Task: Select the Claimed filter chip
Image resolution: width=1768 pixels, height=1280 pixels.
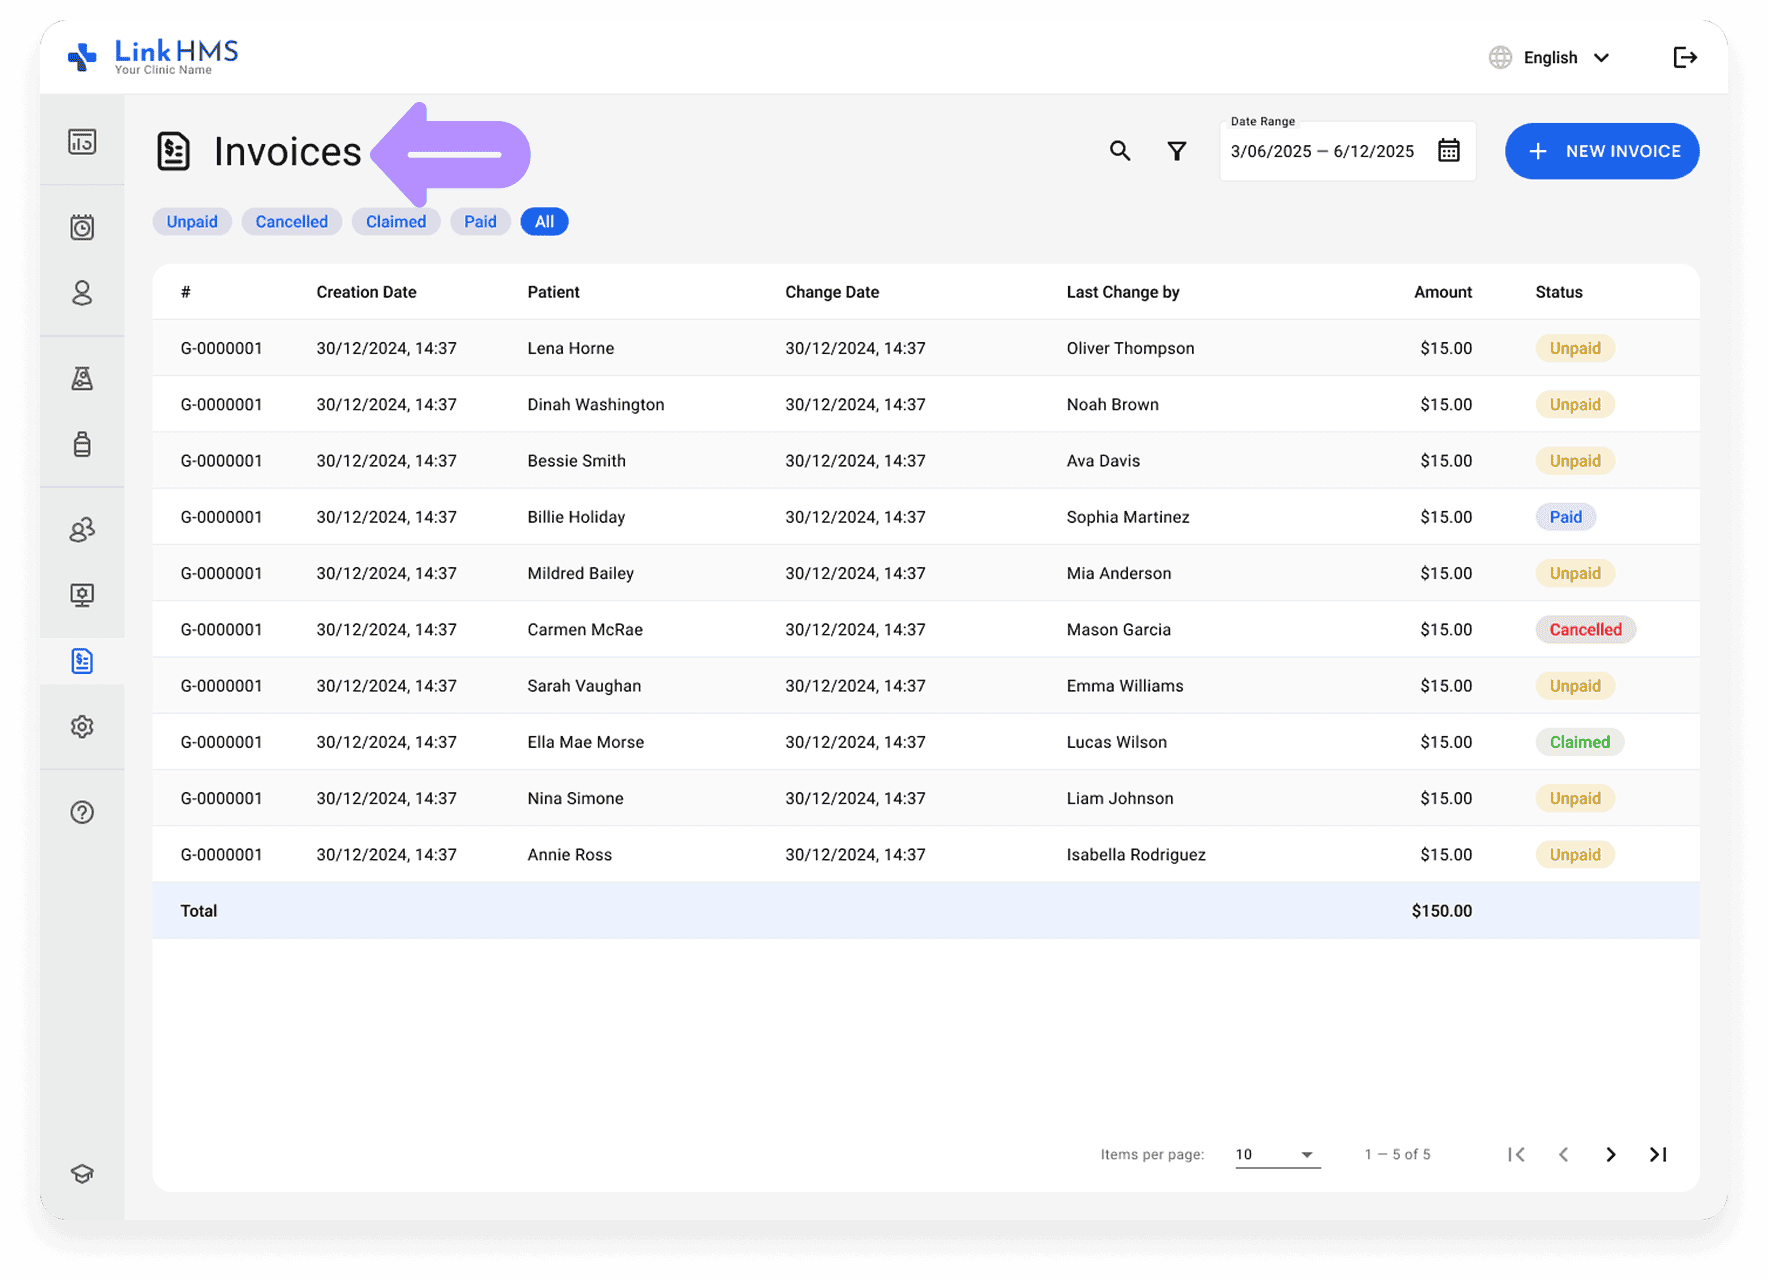Action: coord(396,221)
